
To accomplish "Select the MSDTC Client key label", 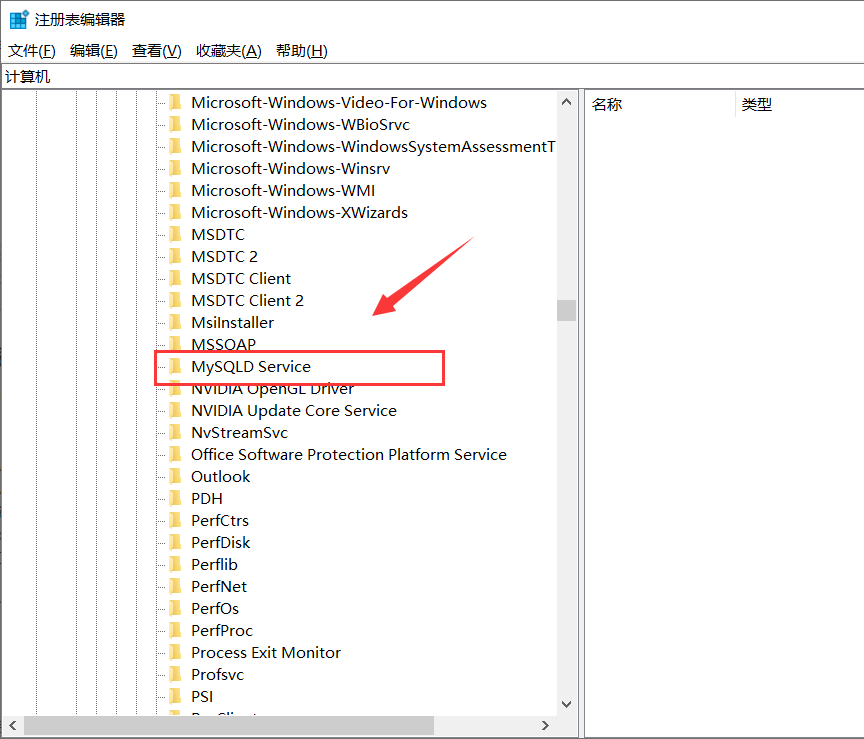I will pos(241,279).
